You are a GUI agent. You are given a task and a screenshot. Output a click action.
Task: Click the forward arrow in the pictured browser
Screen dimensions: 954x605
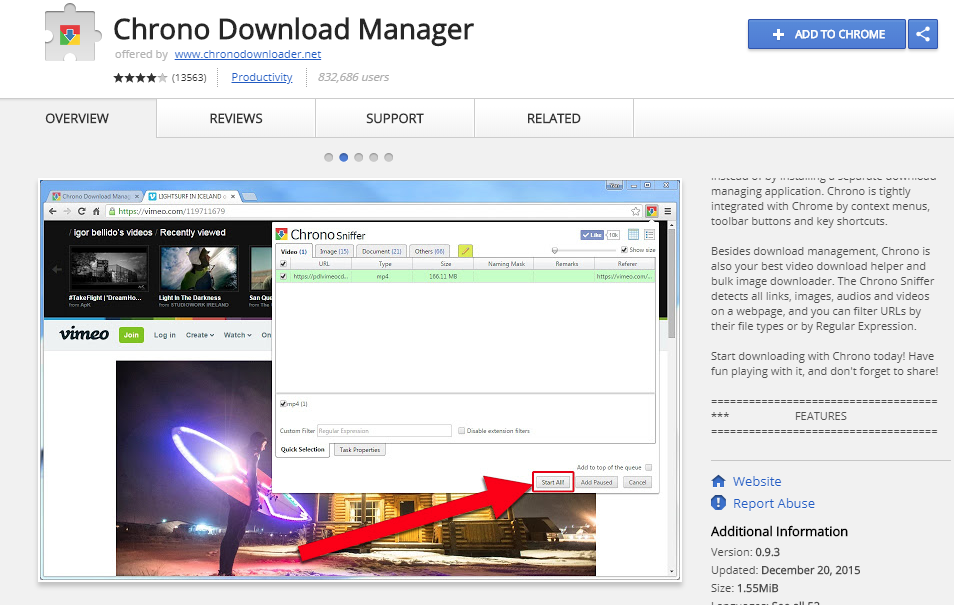click(67, 211)
